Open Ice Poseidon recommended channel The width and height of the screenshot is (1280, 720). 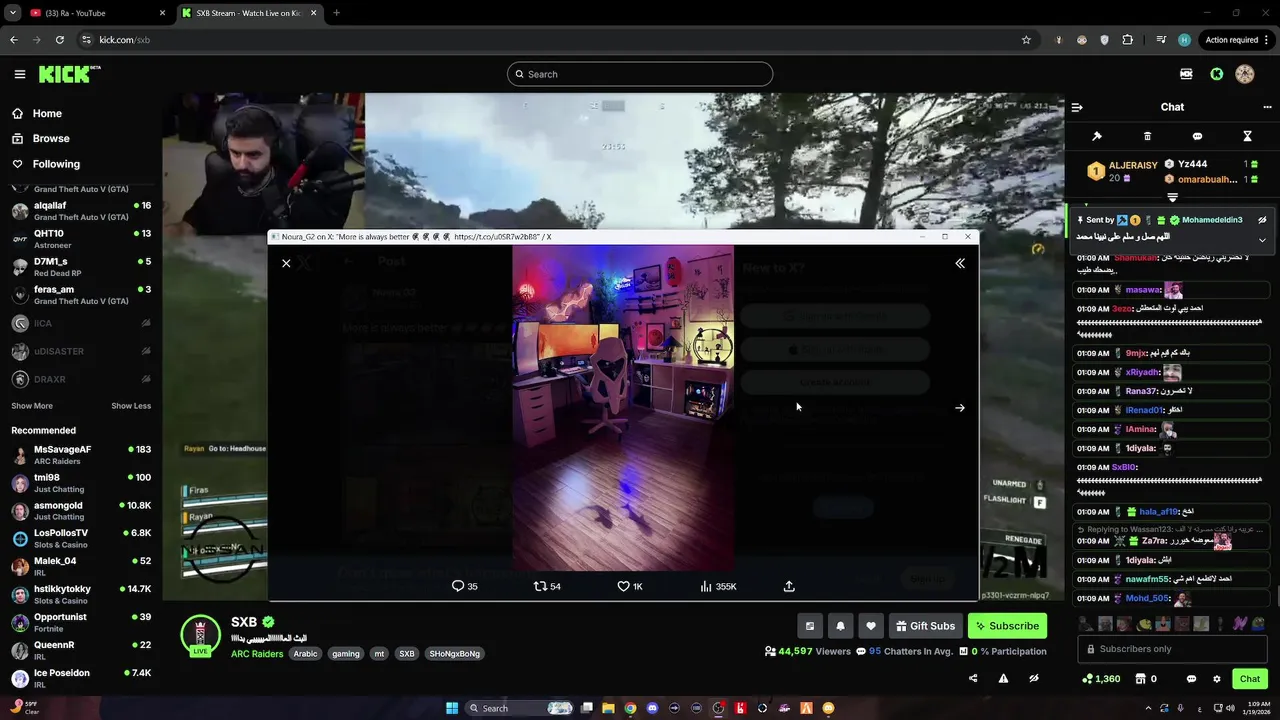(81, 678)
